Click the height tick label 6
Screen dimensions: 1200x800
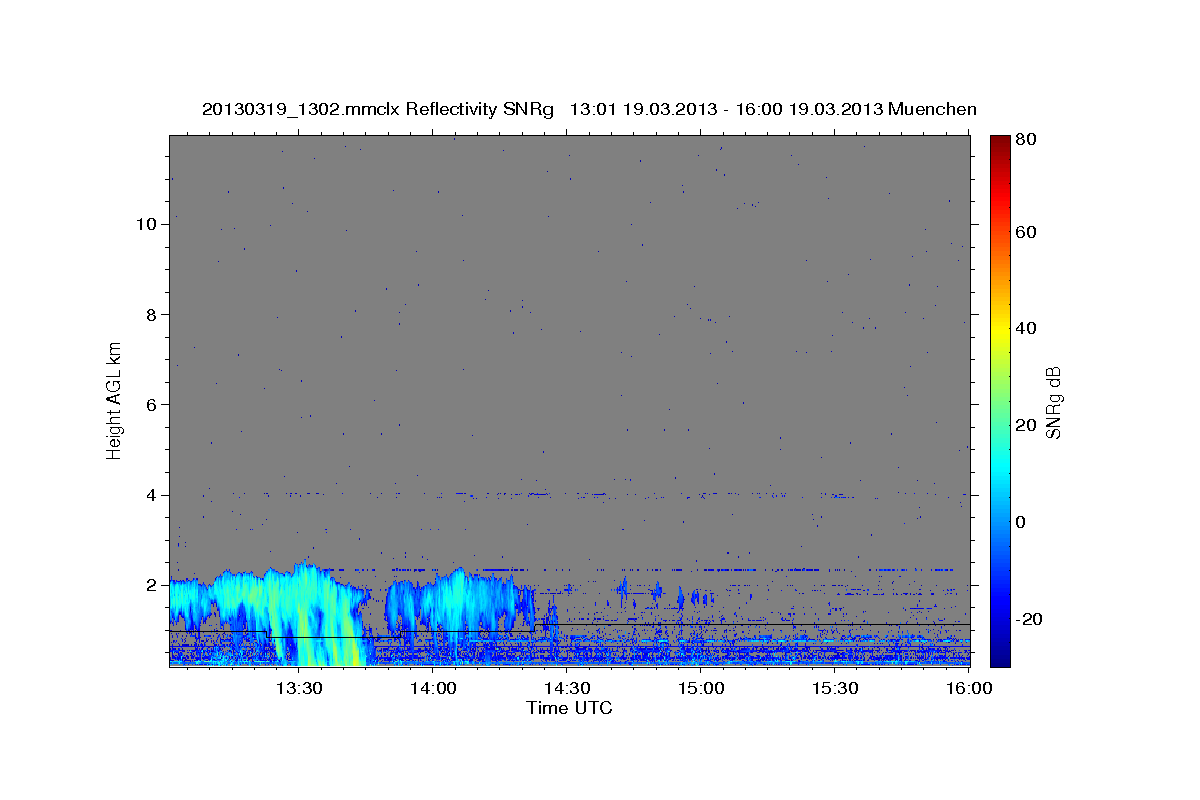151,404
